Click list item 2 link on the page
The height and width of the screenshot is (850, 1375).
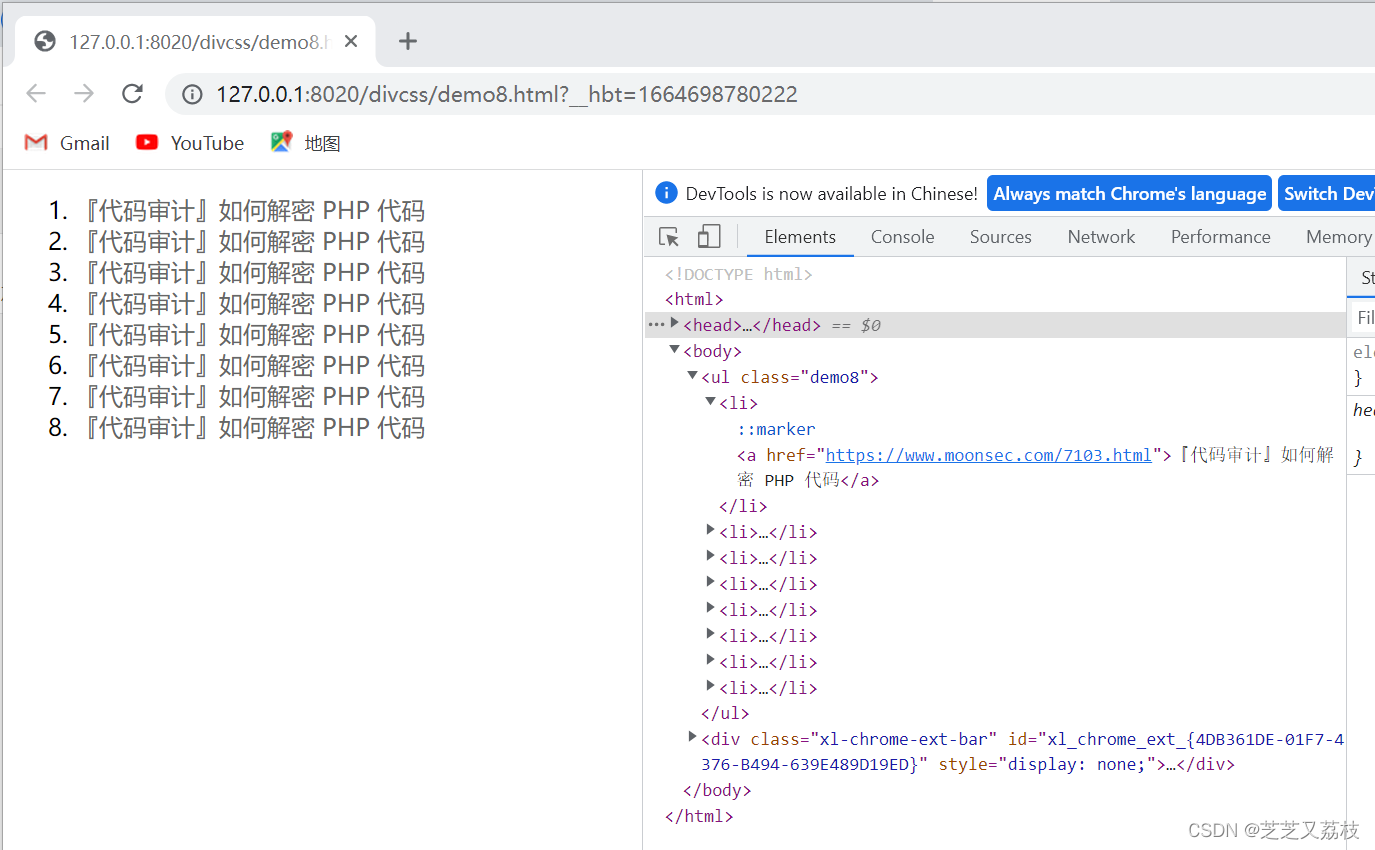(x=252, y=242)
